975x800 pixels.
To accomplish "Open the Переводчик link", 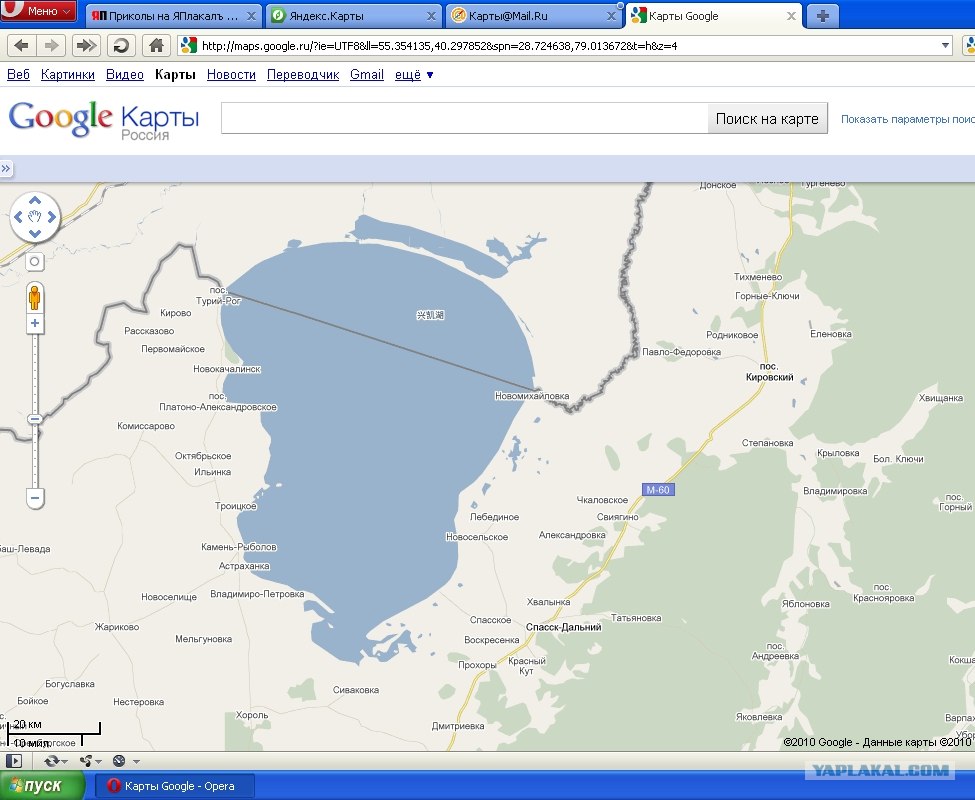I will (x=303, y=75).
